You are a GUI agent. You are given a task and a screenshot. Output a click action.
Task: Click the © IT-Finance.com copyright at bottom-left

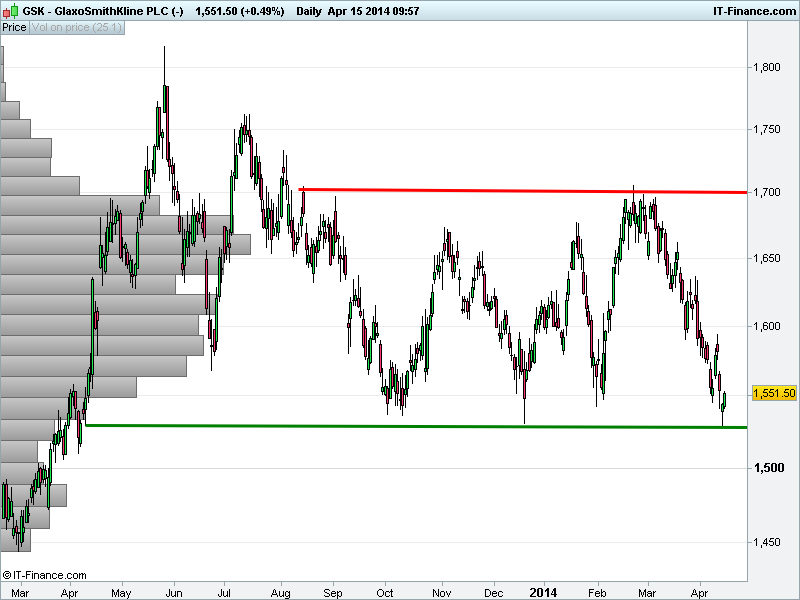click(45, 575)
